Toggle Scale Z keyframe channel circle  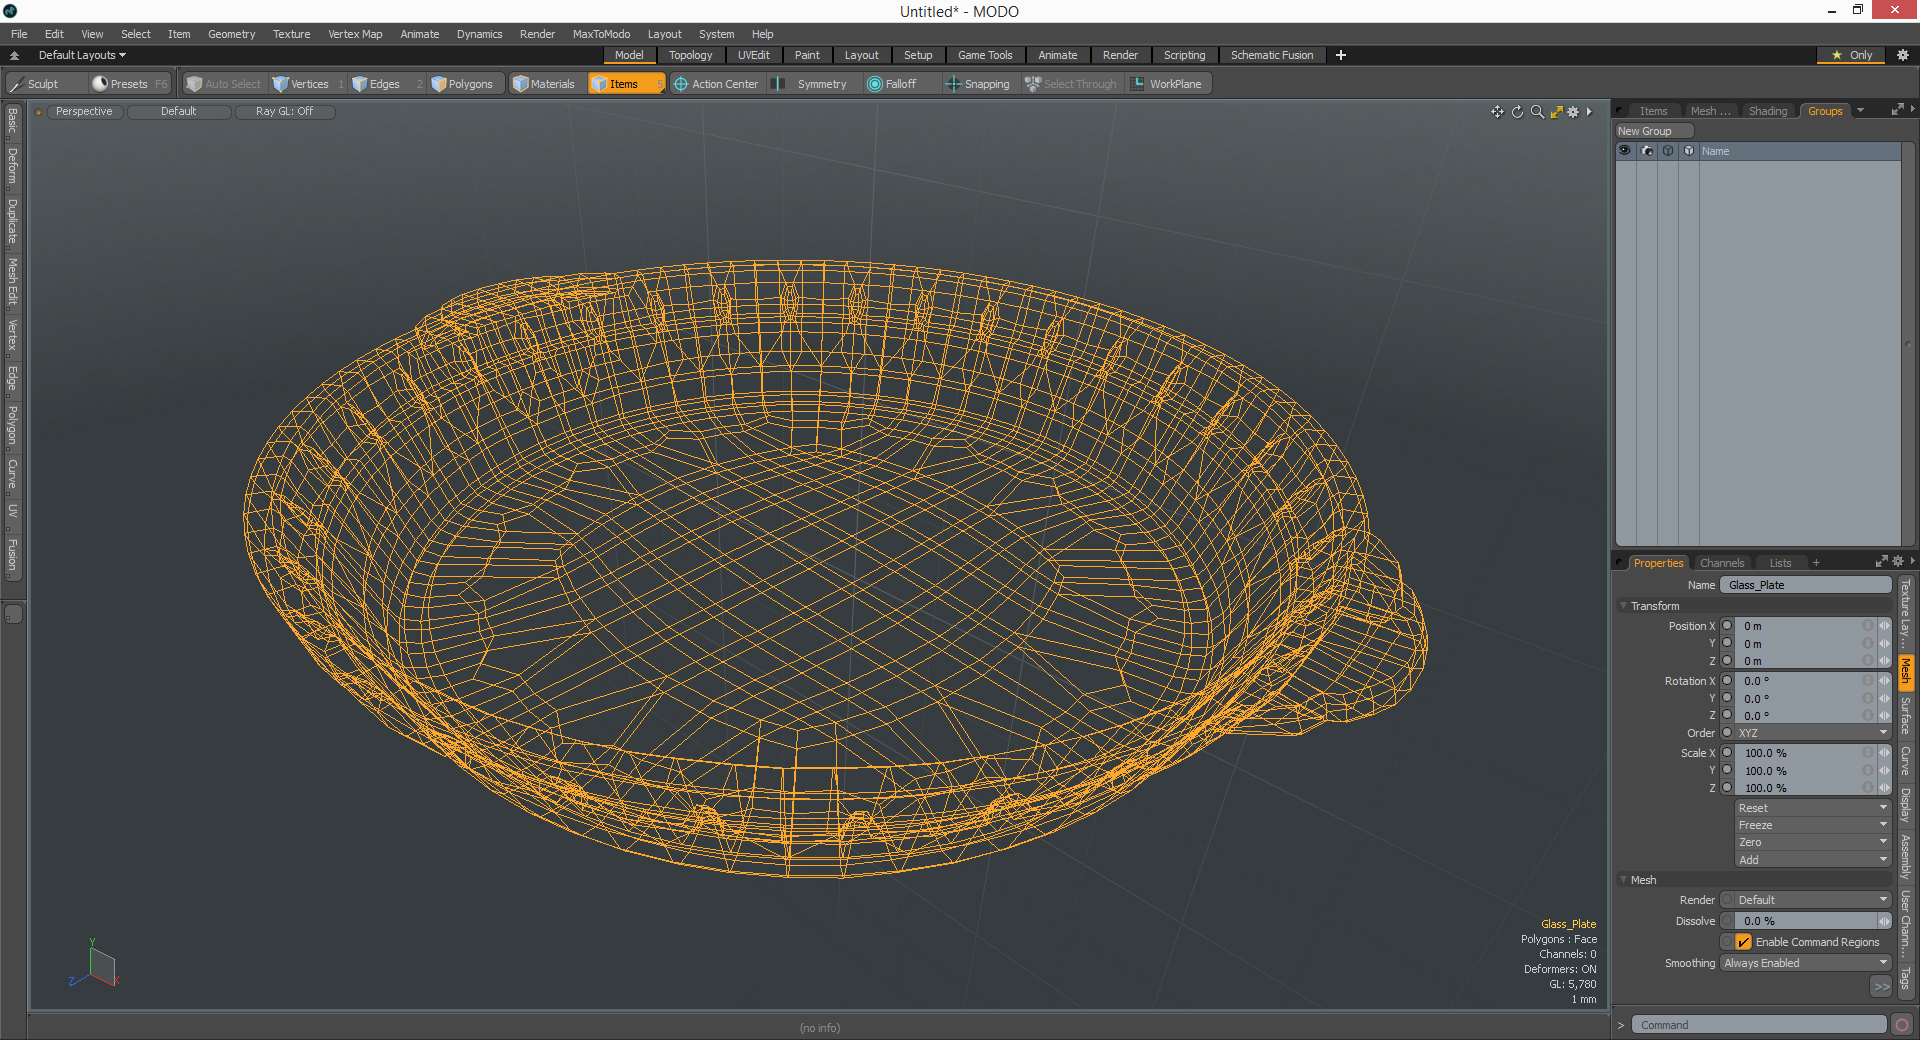[x=1727, y=787]
